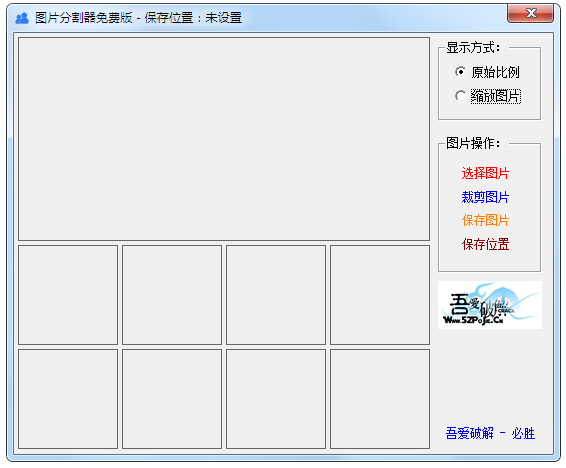
Task: Close the 图片分割器免费版 window
Action: tap(530, 14)
